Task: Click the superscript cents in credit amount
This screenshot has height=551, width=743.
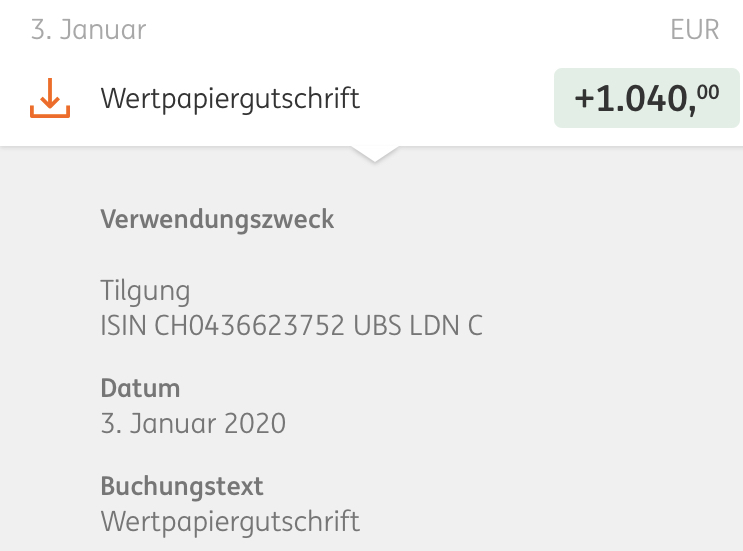Action: [x=707, y=93]
